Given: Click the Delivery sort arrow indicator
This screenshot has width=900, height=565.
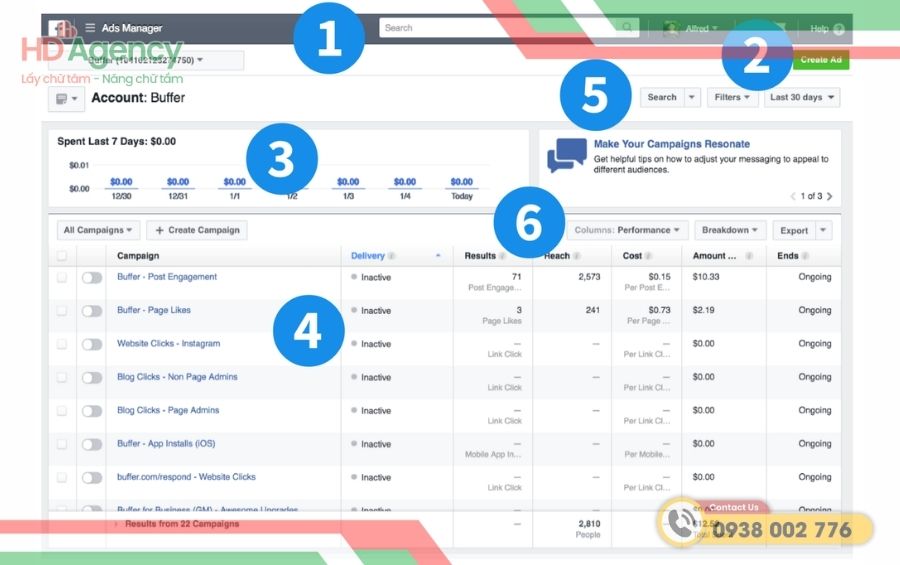Looking at the screenshot, I should pyautogui.click(x=438, y=256).
